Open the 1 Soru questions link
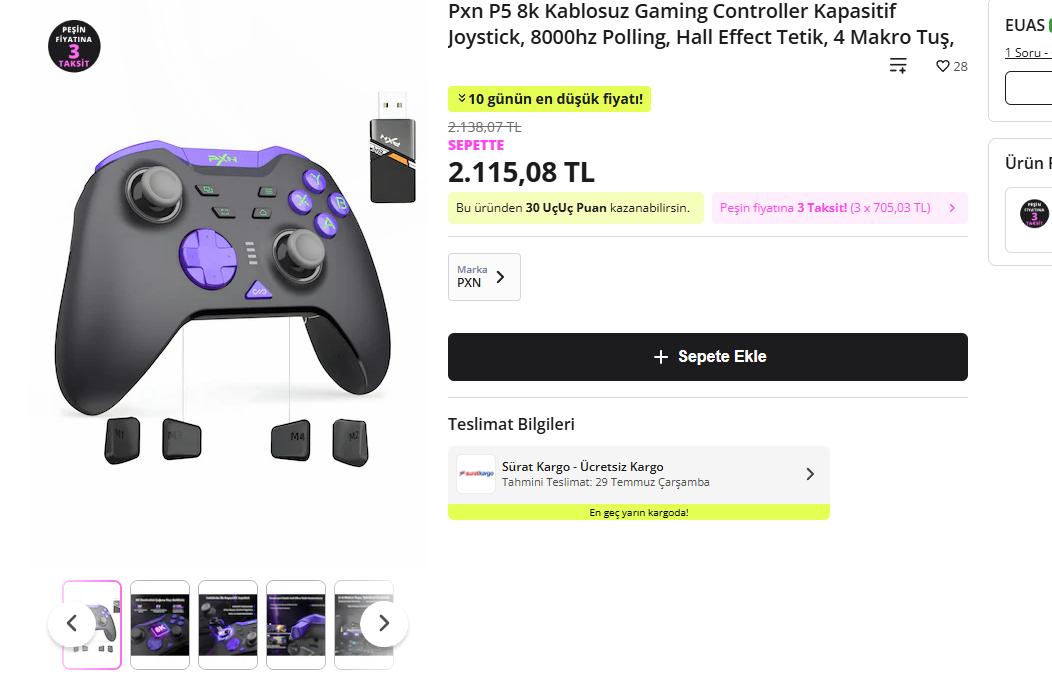Screen dimensions: 1052x686 click(1026, 52)
